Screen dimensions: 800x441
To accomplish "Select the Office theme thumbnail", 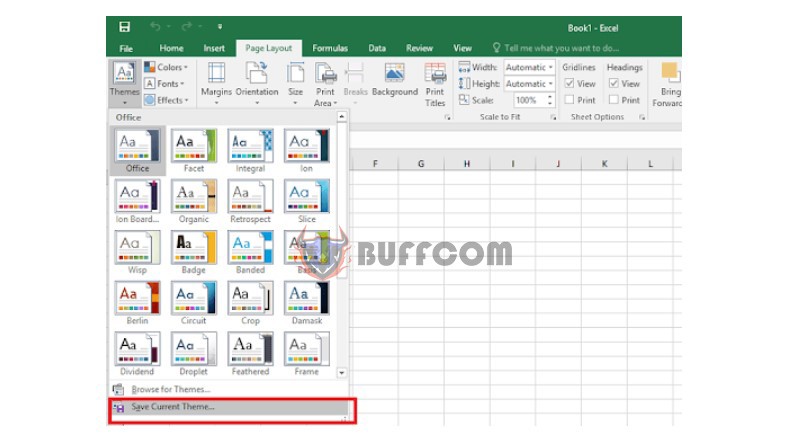I will (137, 150).
